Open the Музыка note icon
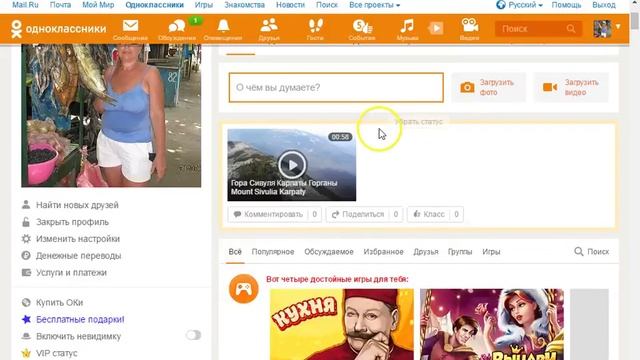 point(407,26)
